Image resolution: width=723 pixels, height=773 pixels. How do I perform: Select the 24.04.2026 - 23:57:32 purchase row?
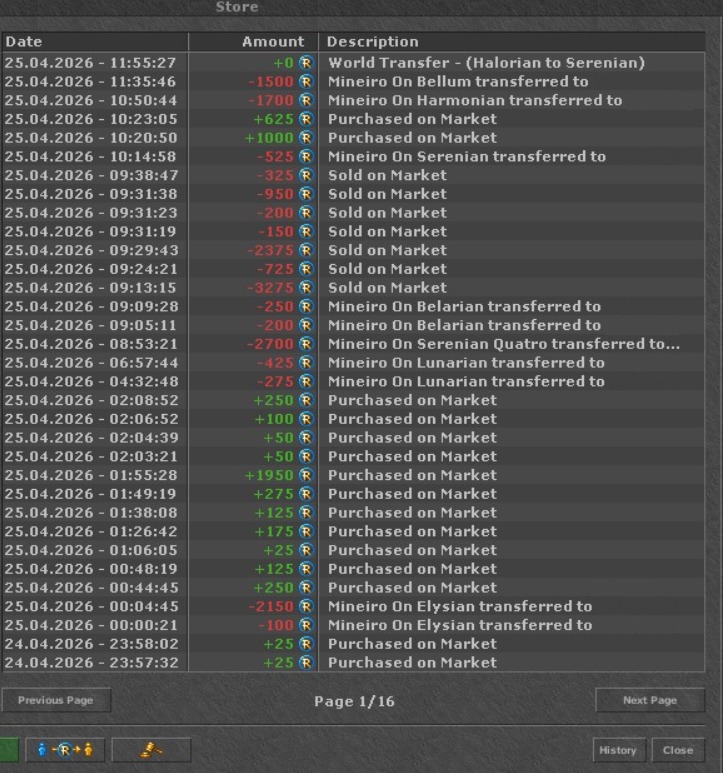tap(353, 662)
